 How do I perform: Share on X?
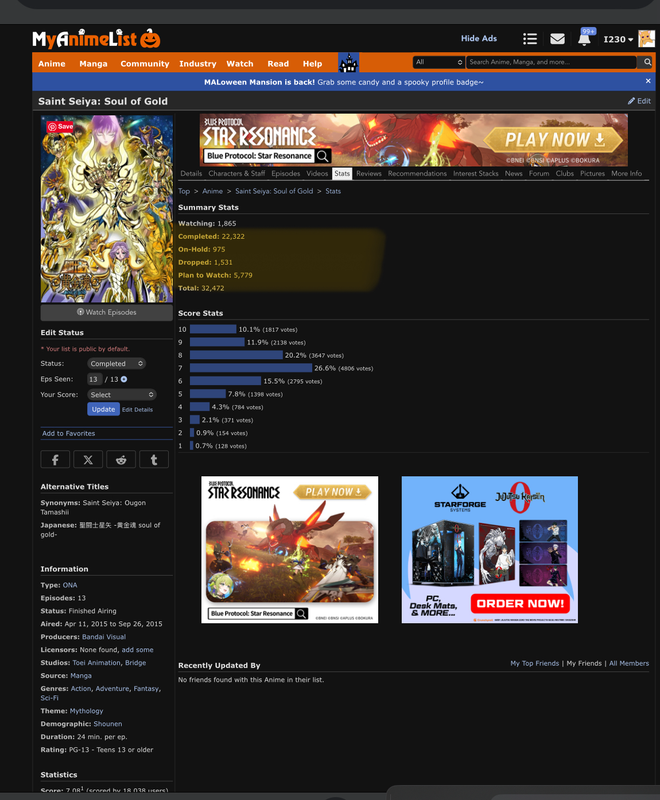coord(88,460)
